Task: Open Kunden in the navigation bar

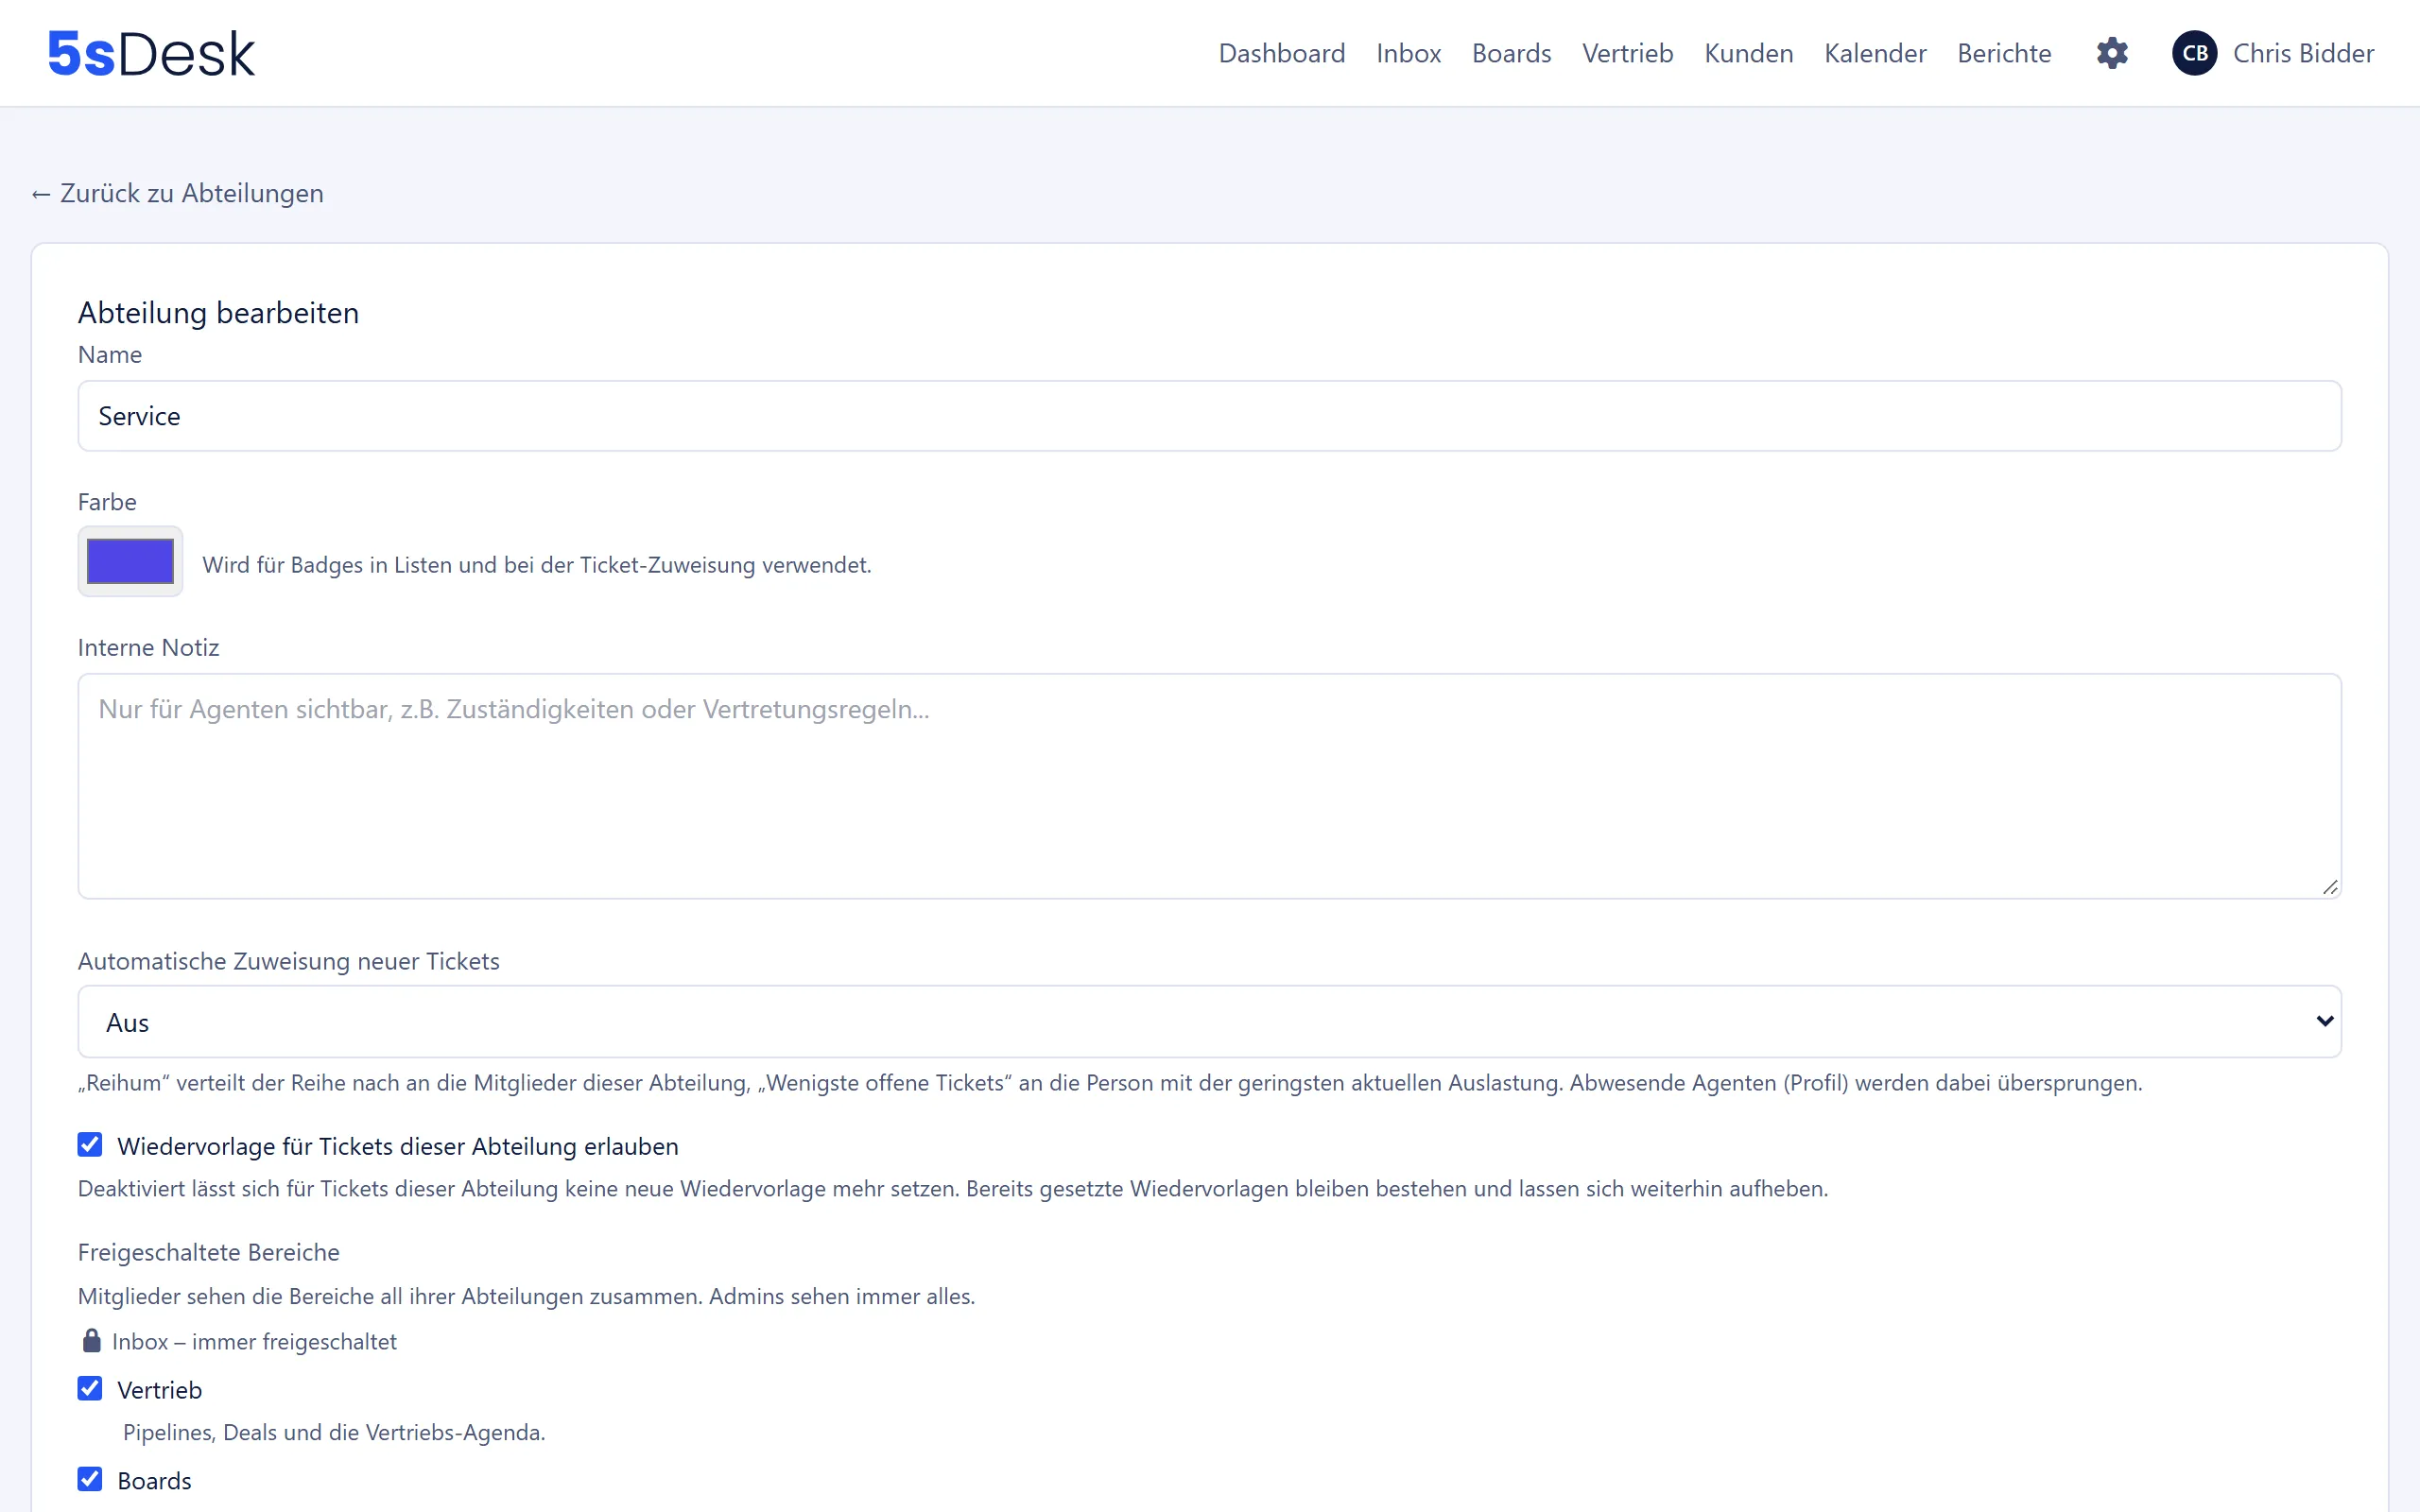Action: click(1748, 53)
